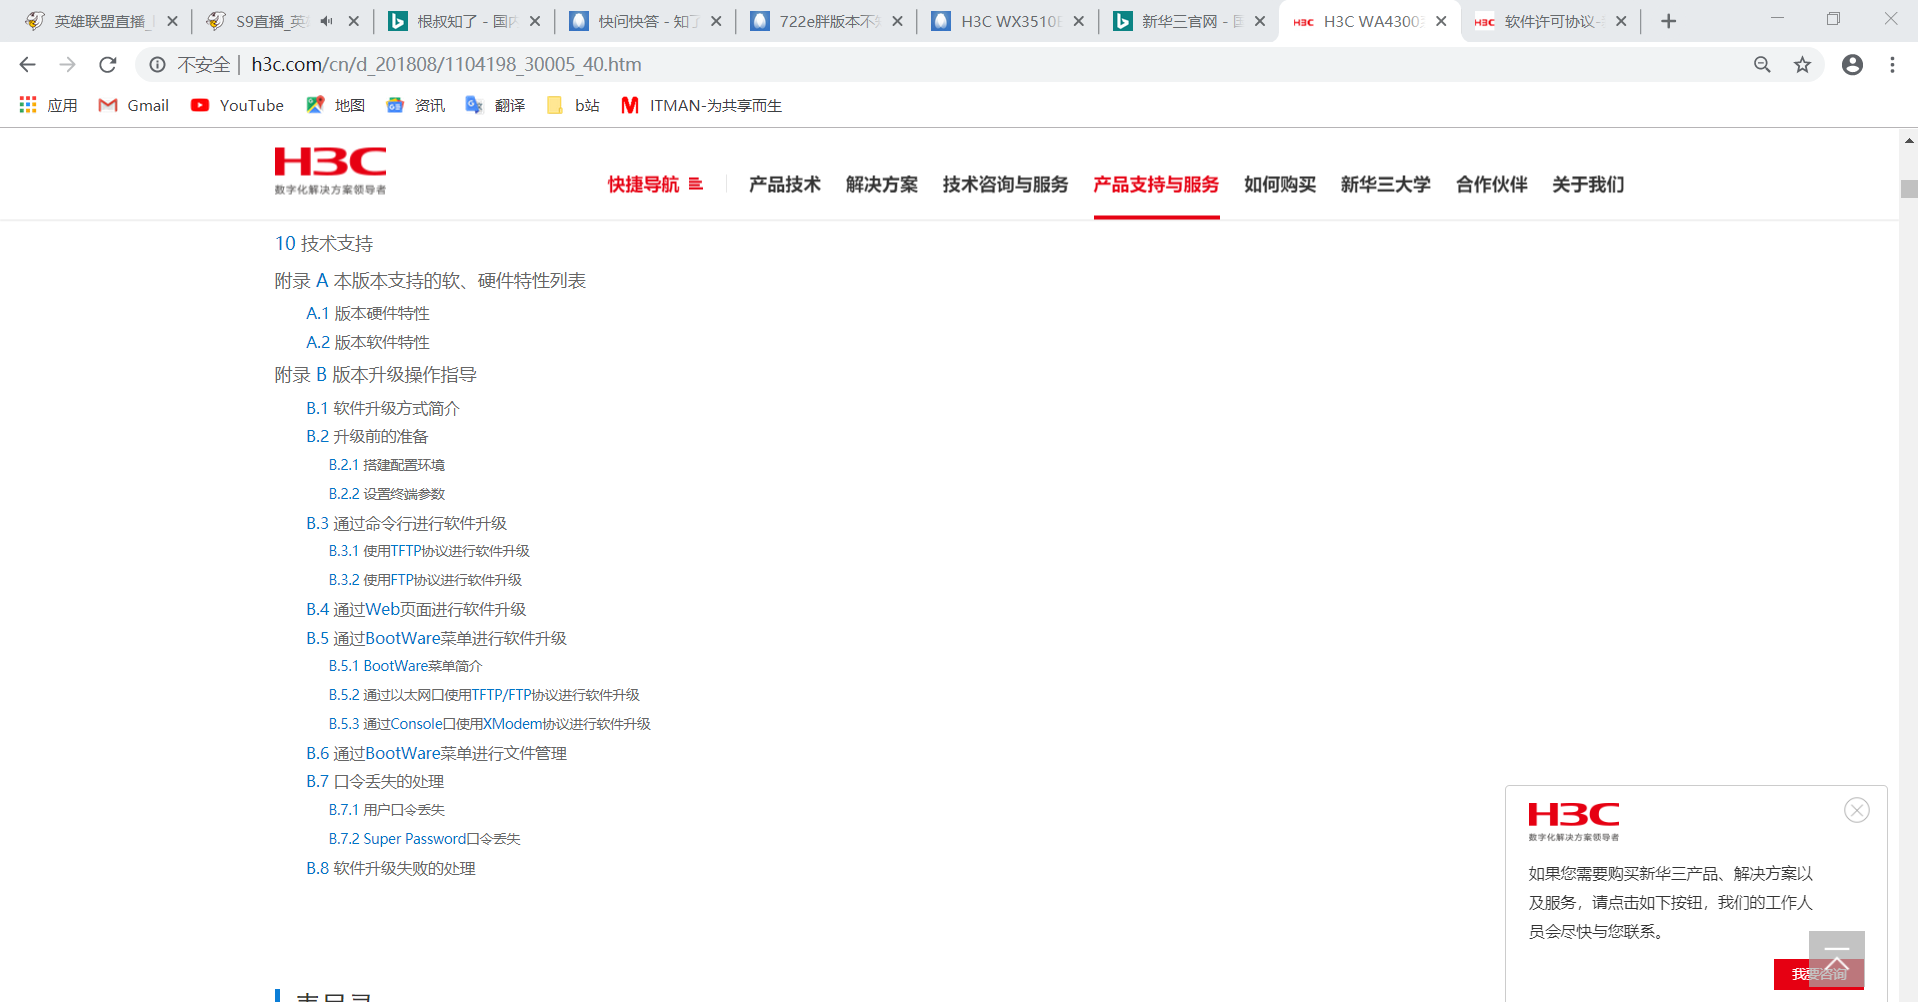Open the Gmail bookmark

[x=133, y=105]
